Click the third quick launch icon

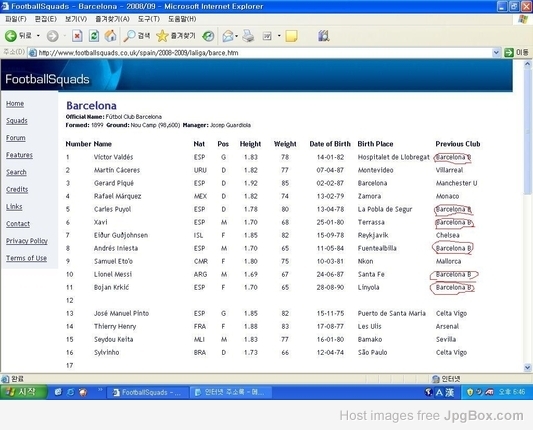[83, 392]
